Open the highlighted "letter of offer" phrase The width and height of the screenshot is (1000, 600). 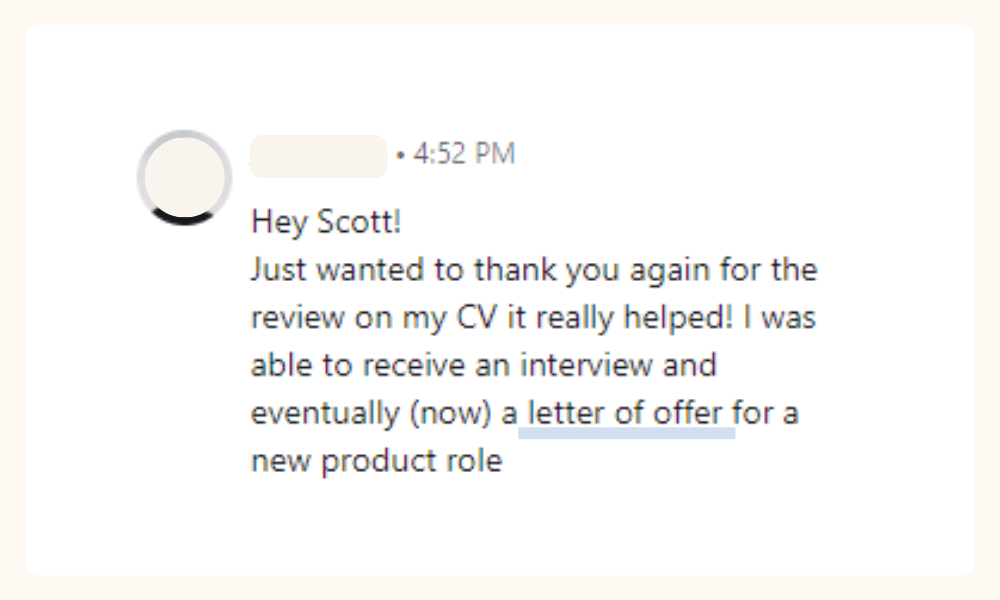coord(625,413)
